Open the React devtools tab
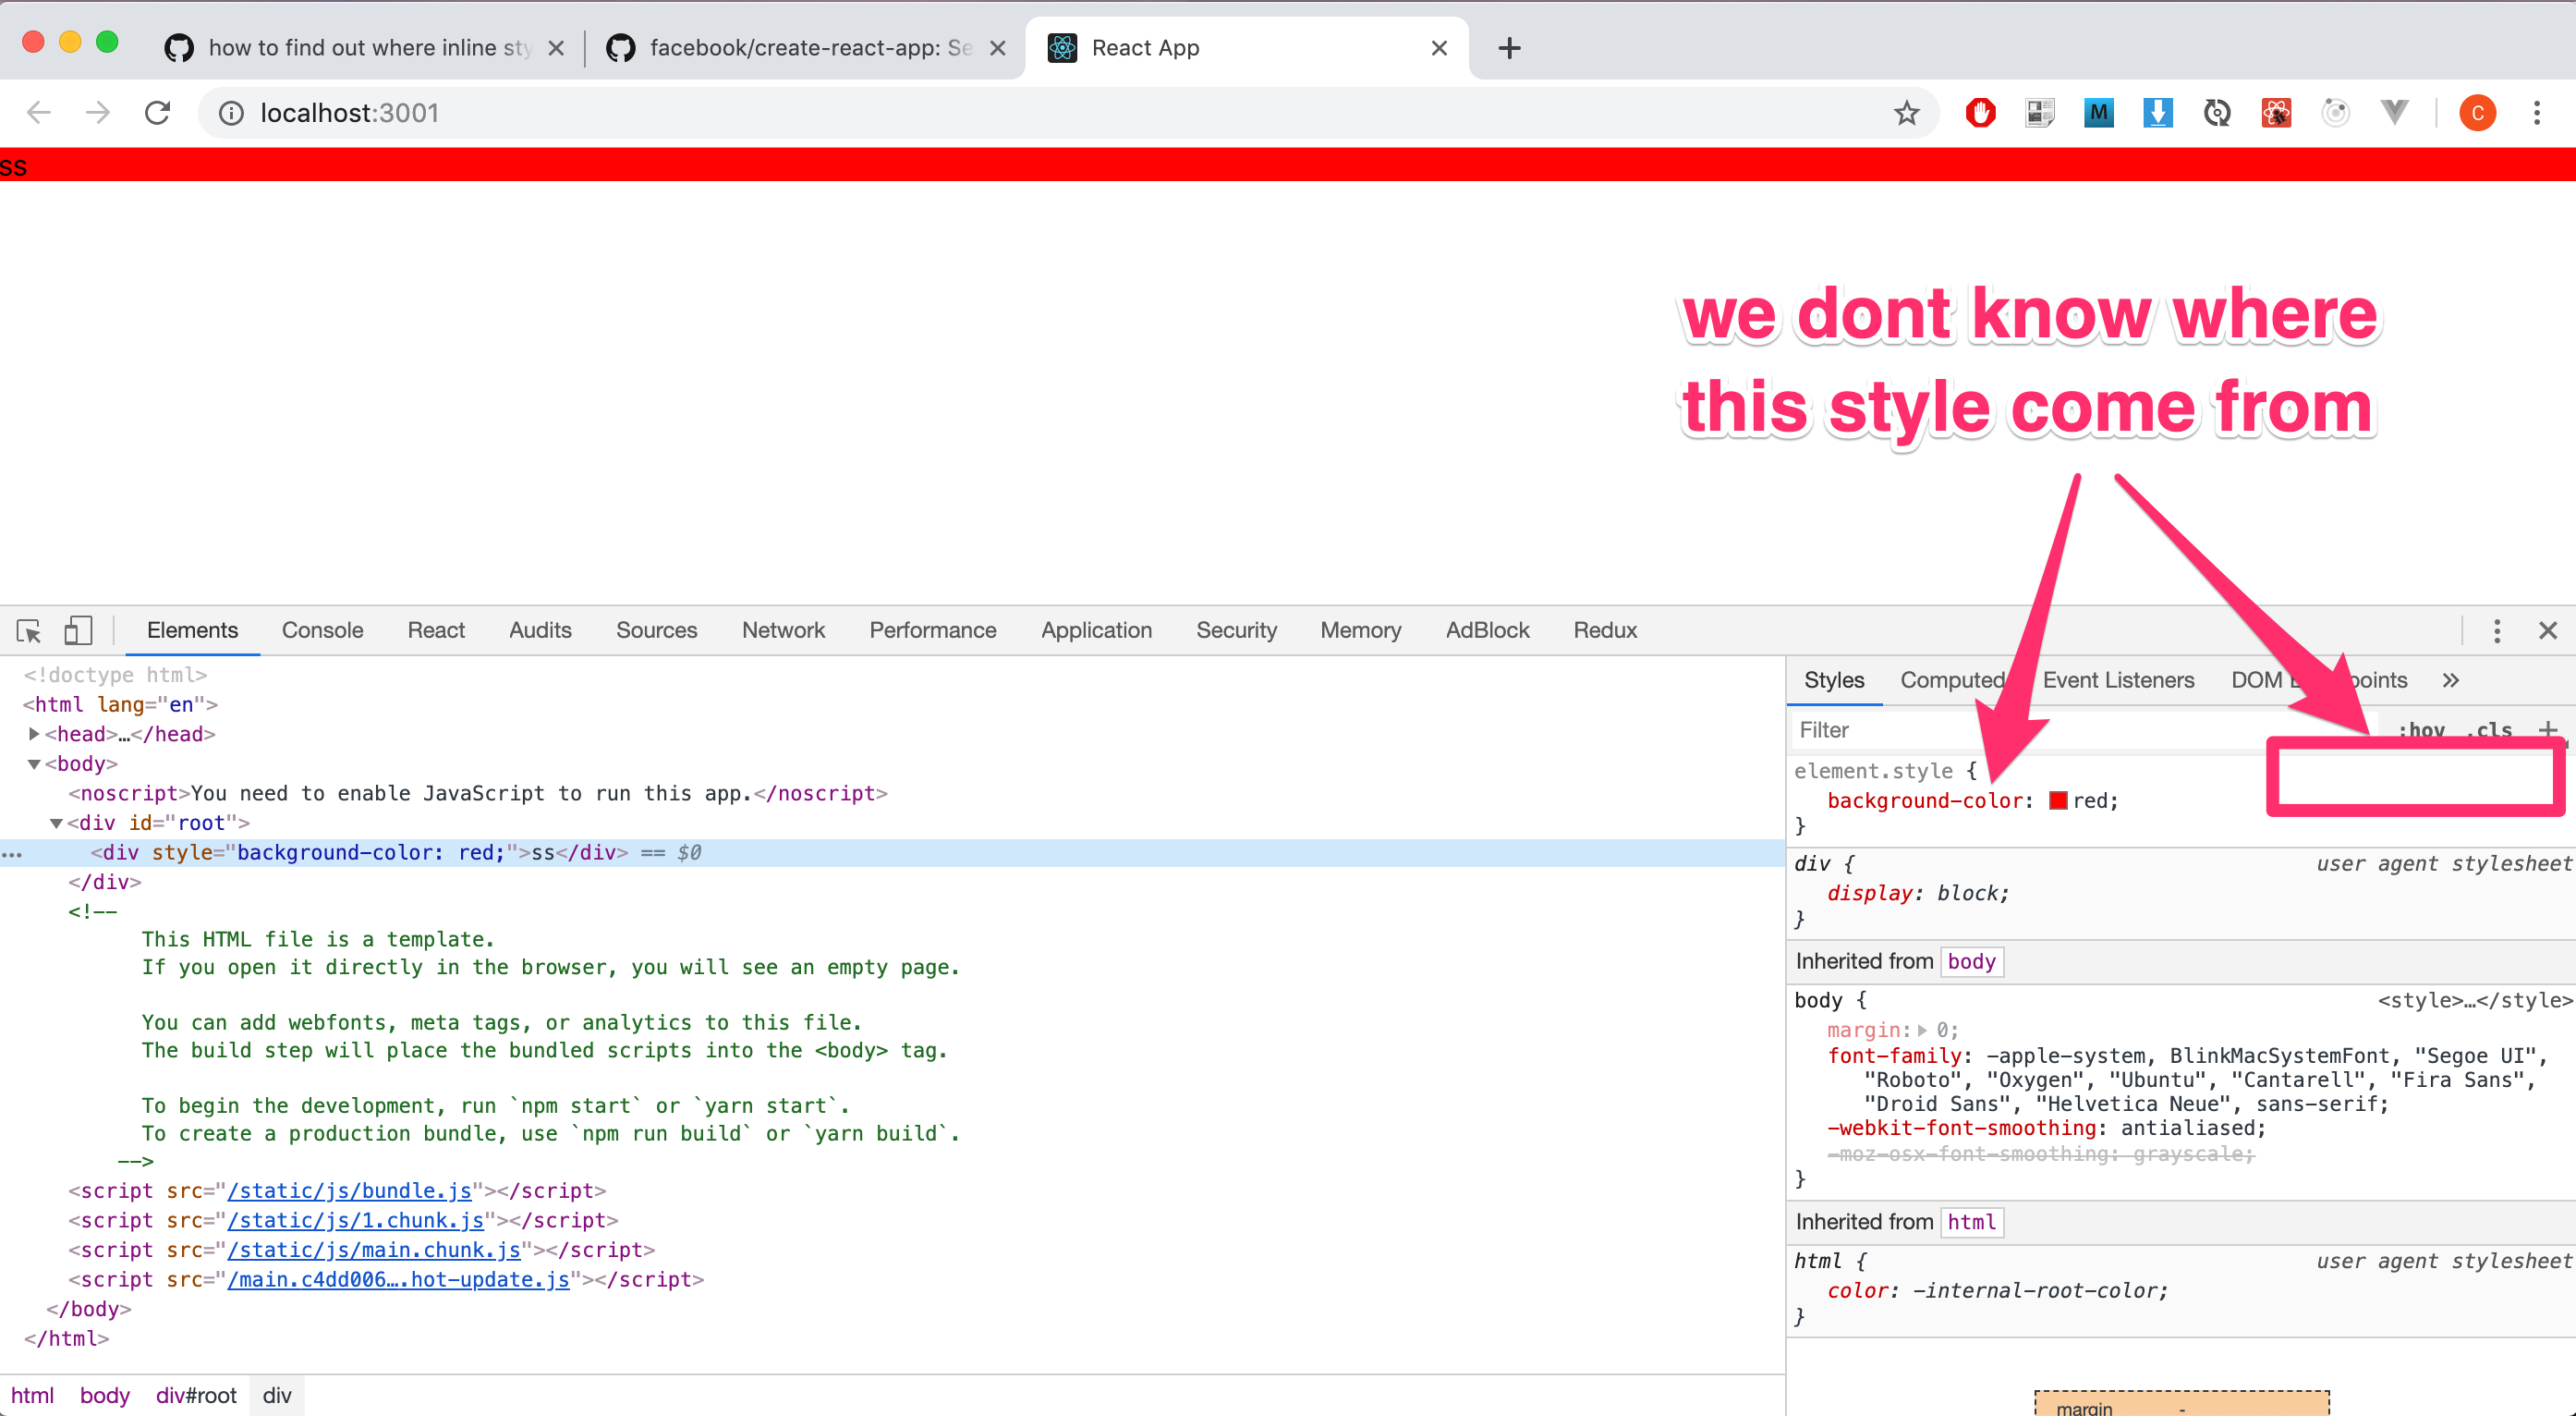This screenshot has height=1416, width=2576. click(x=436, y=630)
